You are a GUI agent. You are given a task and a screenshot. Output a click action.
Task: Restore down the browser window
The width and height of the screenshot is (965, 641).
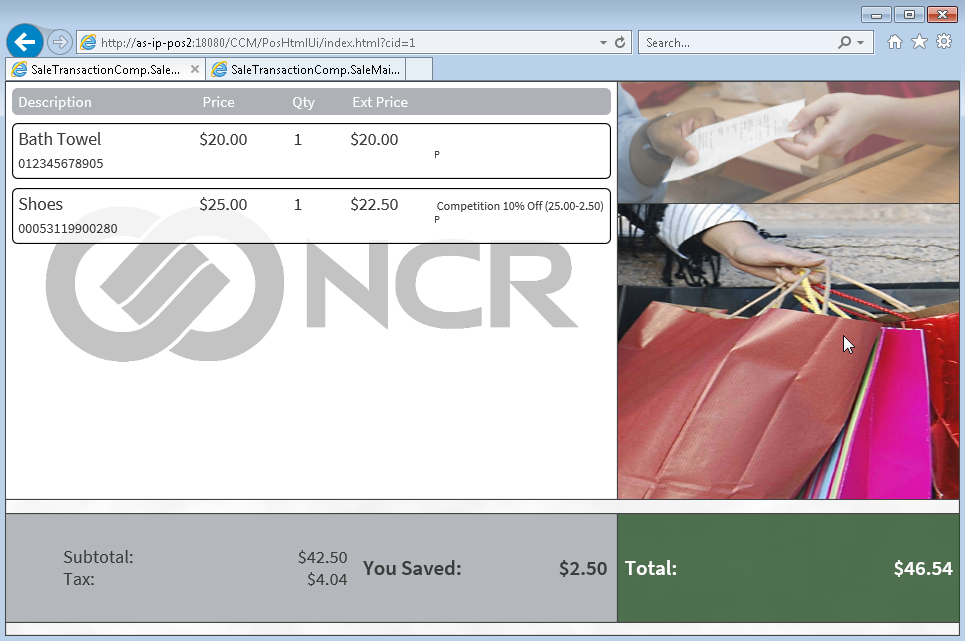909,15
